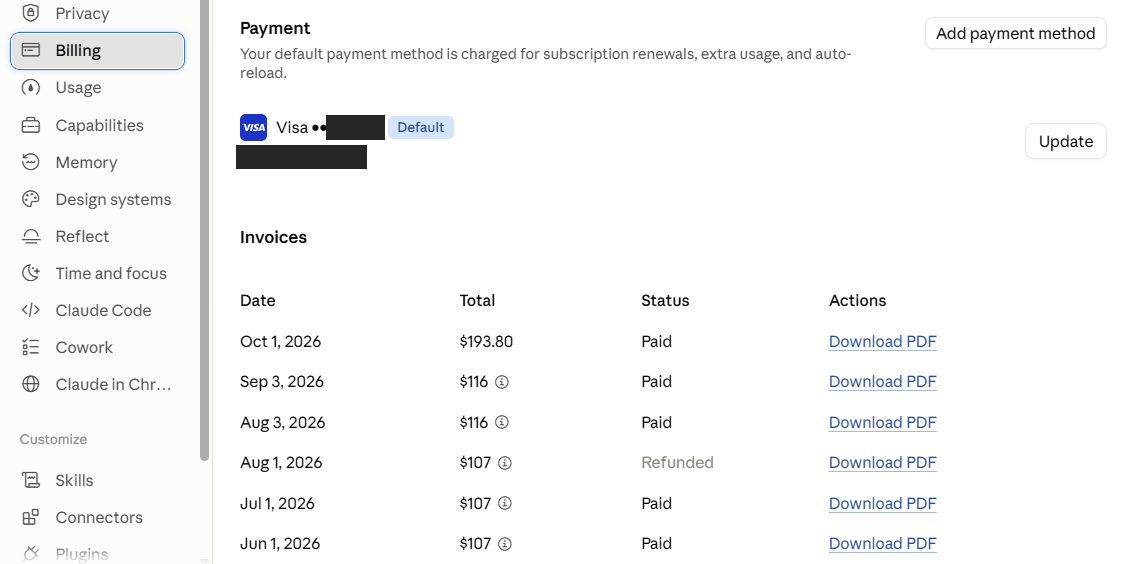The height and width of the screenshot is (564, 1129).
Task: Click the Refunded status text
Action: [677, 462]
